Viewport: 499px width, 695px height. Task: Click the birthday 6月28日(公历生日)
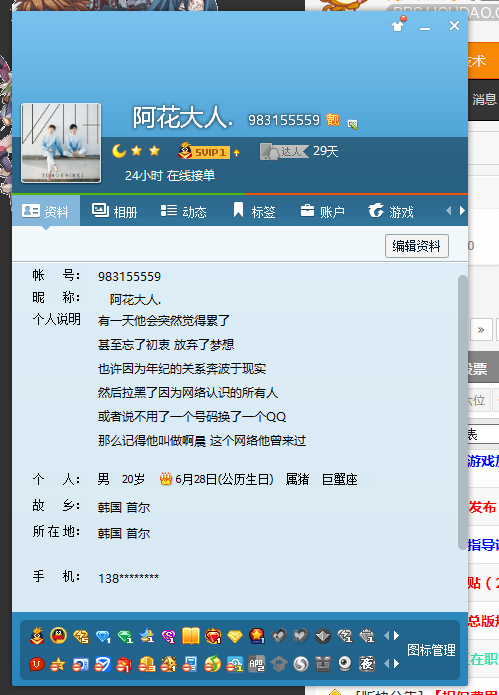pos(224,479)
